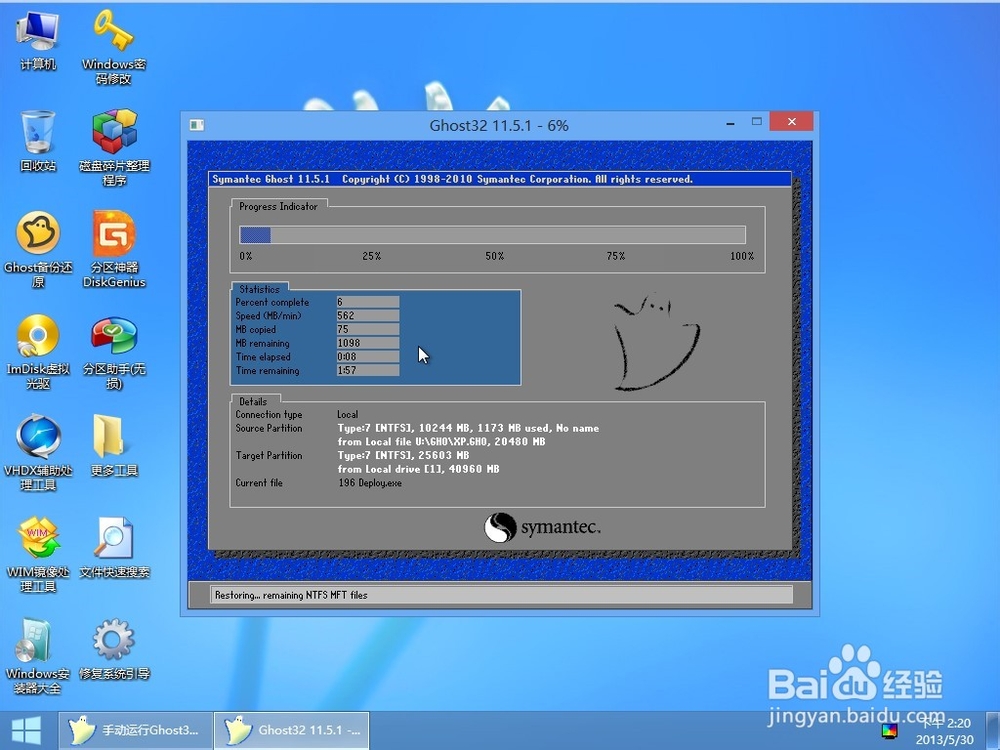The height and width of the screenshot is (750, 1000).
Task: Click the Windows Start button
Action: pyautogui.click(x=26, y=731)
